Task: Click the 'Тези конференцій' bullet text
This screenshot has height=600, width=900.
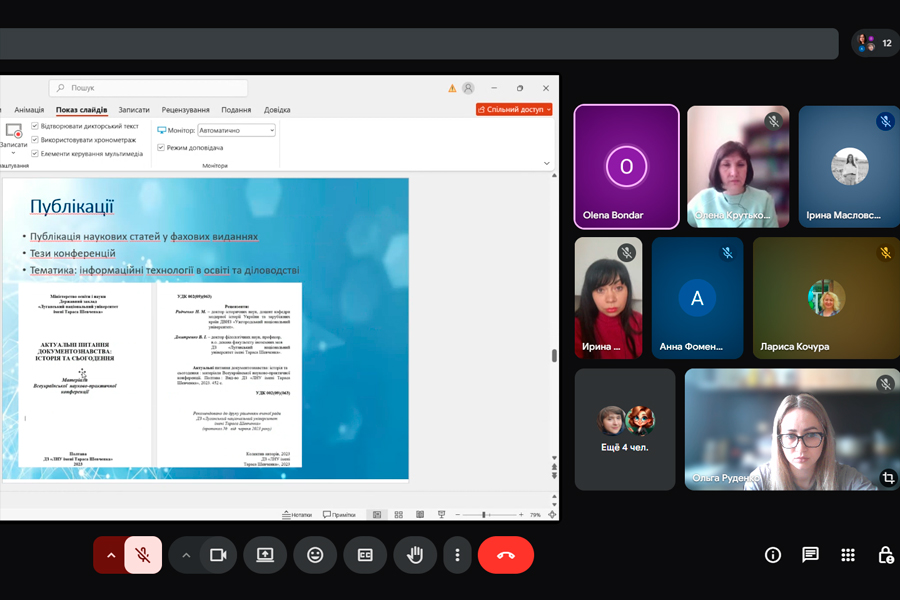Action: [x=72, y=253]
